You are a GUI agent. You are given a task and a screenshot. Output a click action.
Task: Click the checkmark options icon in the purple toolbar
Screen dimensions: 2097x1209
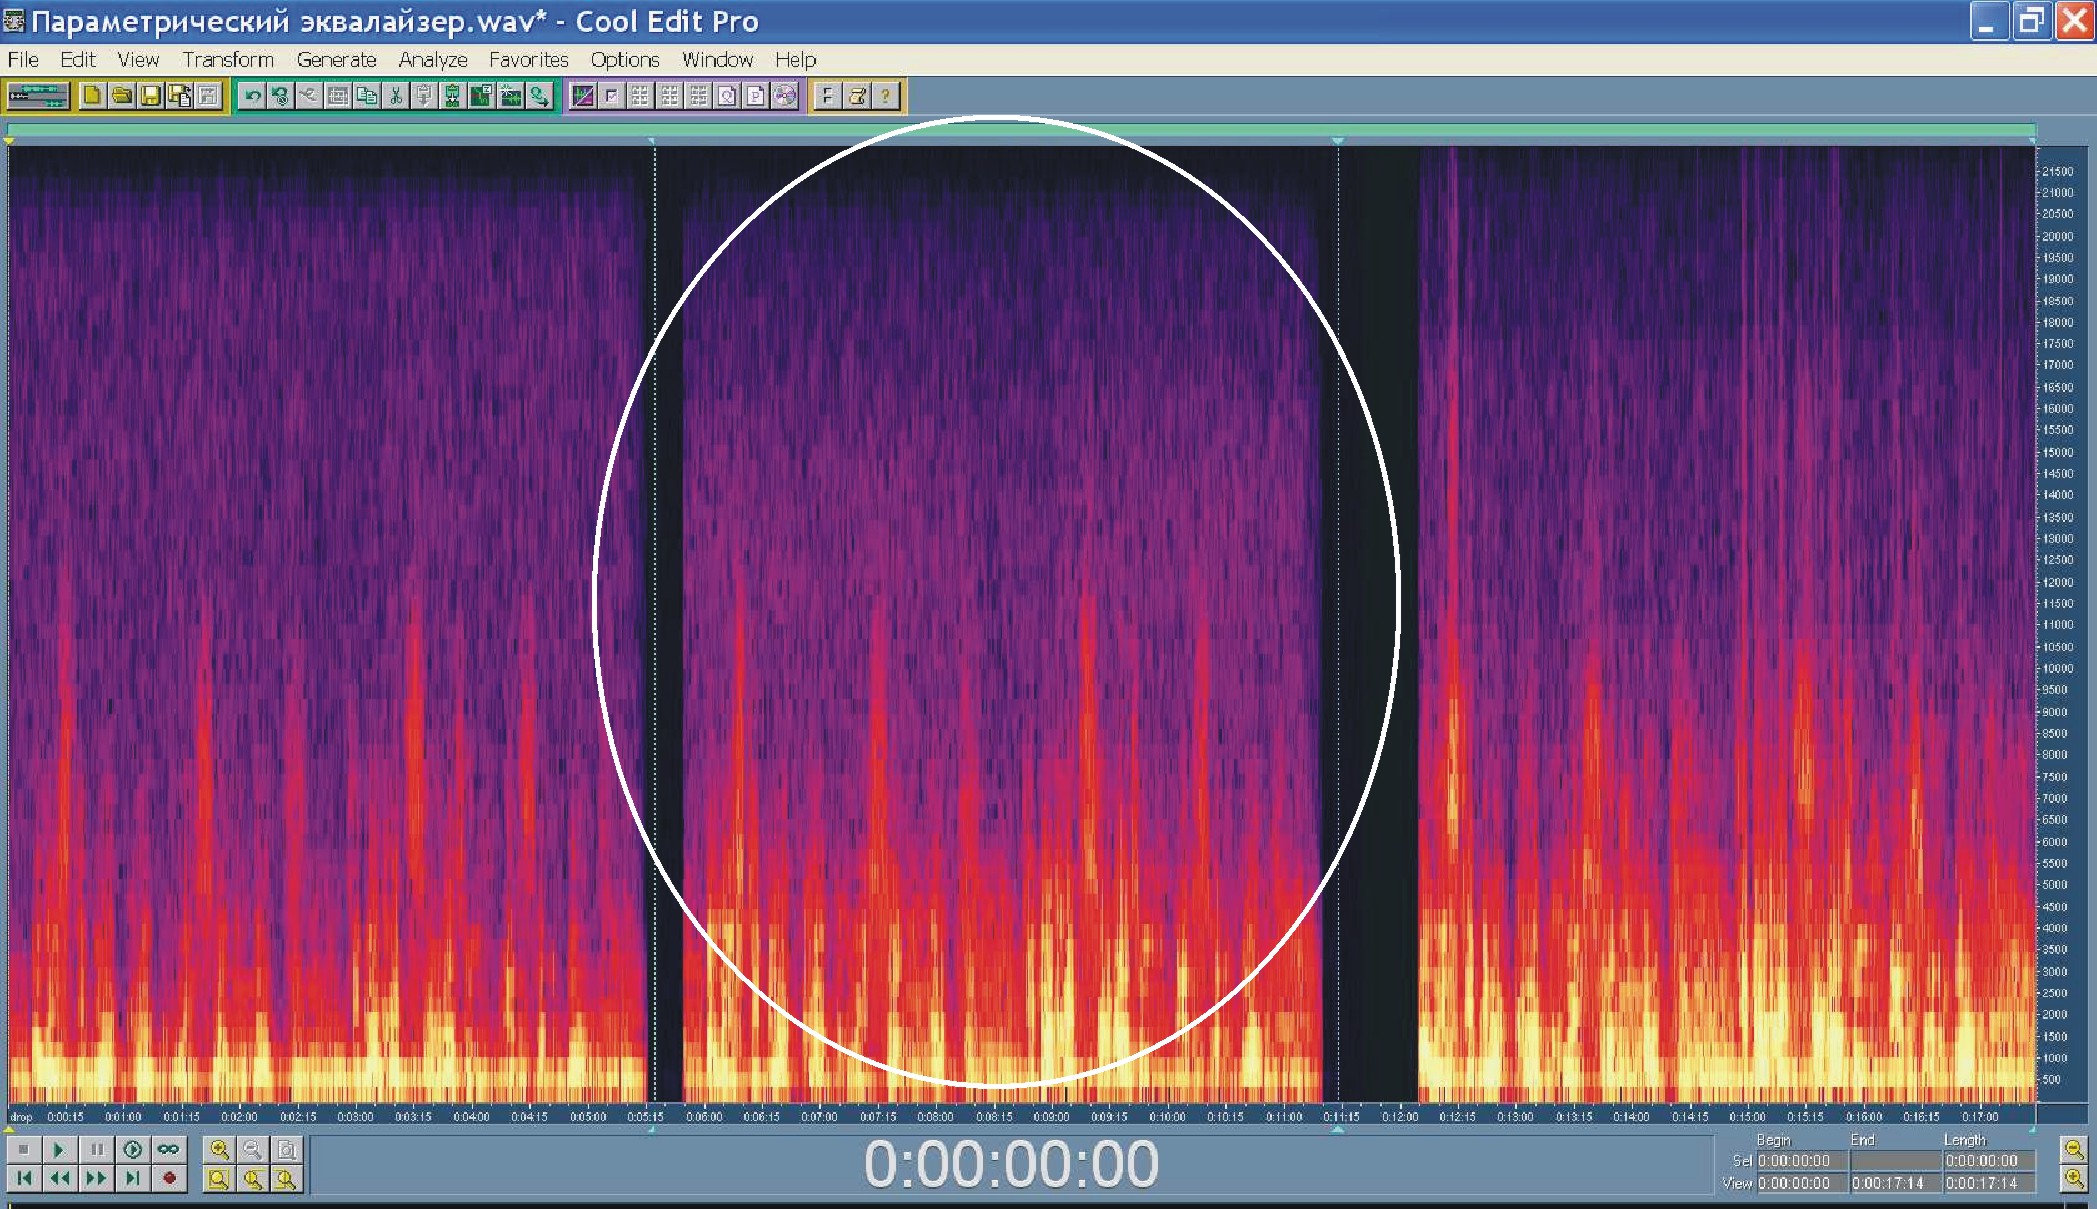[x=611, y=96]
